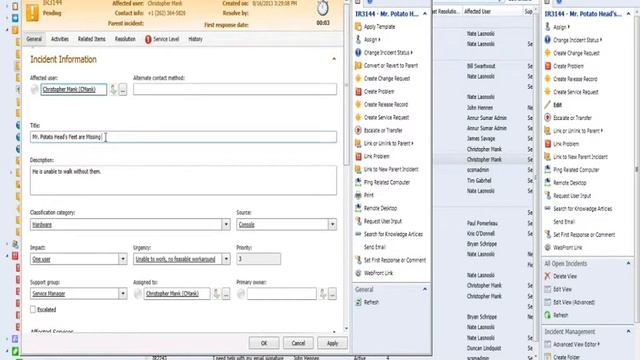Open the Related Items tab
This screenshot has width=640, height=360.
coord(91,39)
